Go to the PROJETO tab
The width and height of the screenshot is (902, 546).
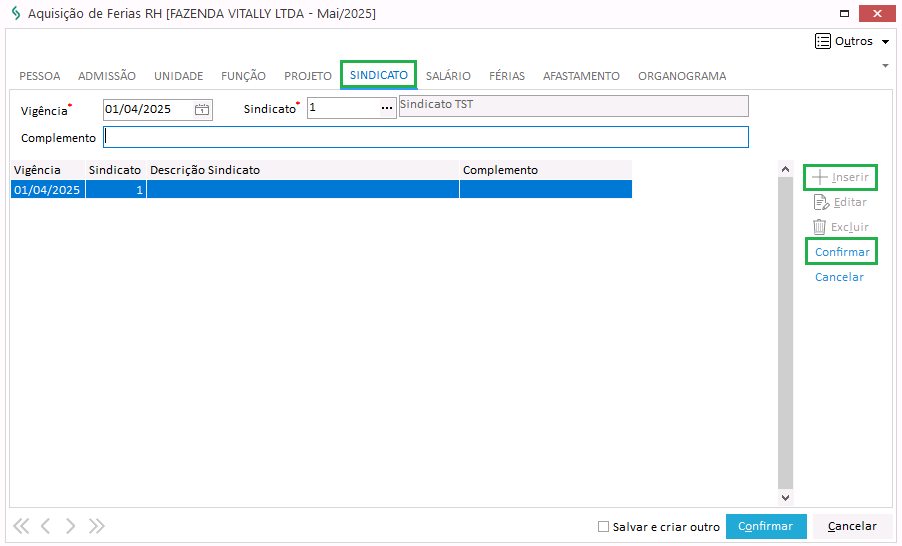coord(308,76)
